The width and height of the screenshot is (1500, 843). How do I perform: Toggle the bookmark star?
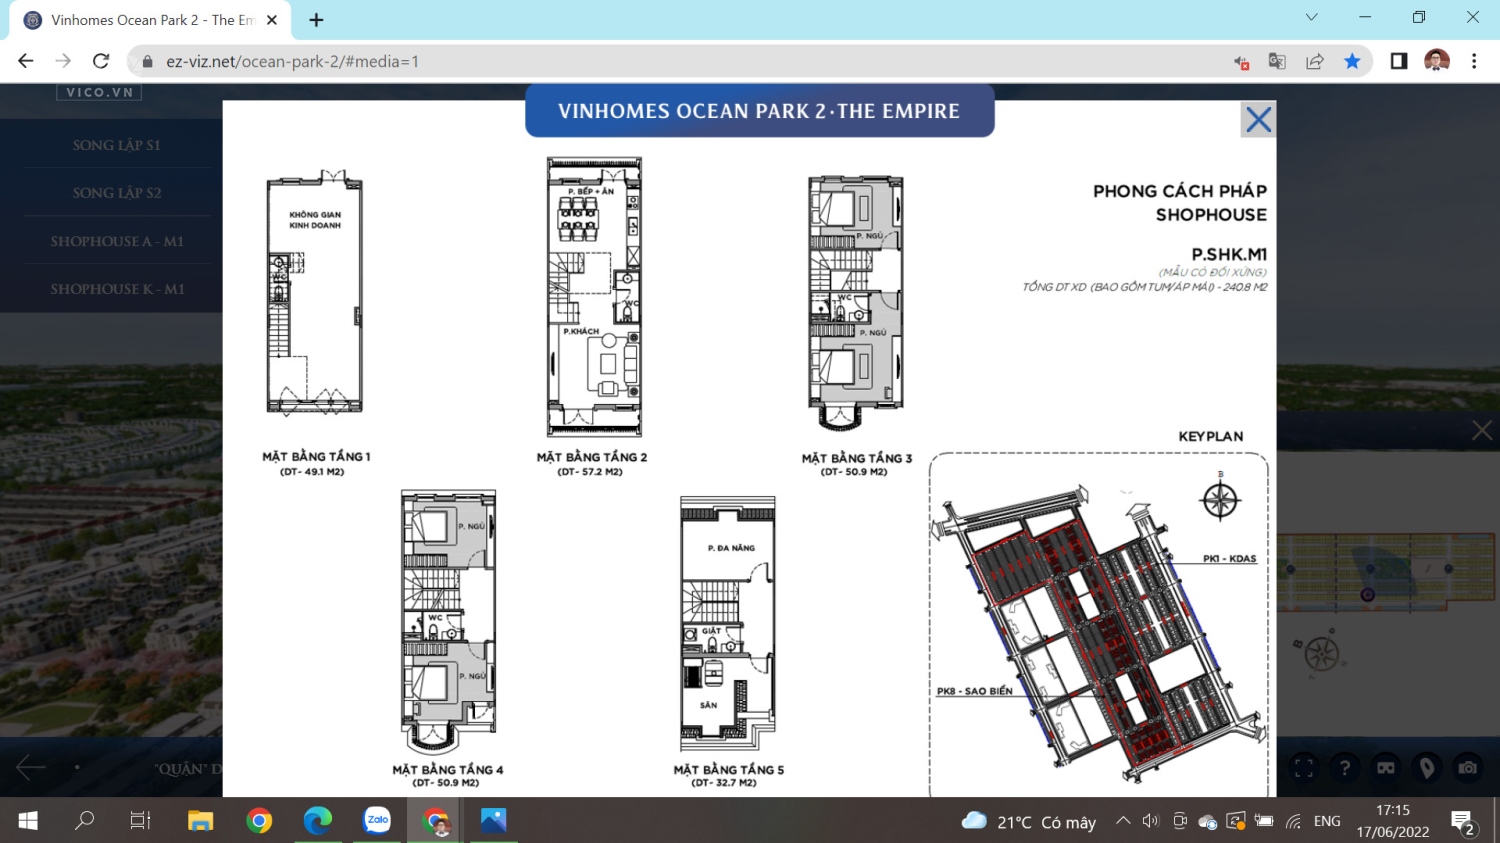(x=1352, y=61)
